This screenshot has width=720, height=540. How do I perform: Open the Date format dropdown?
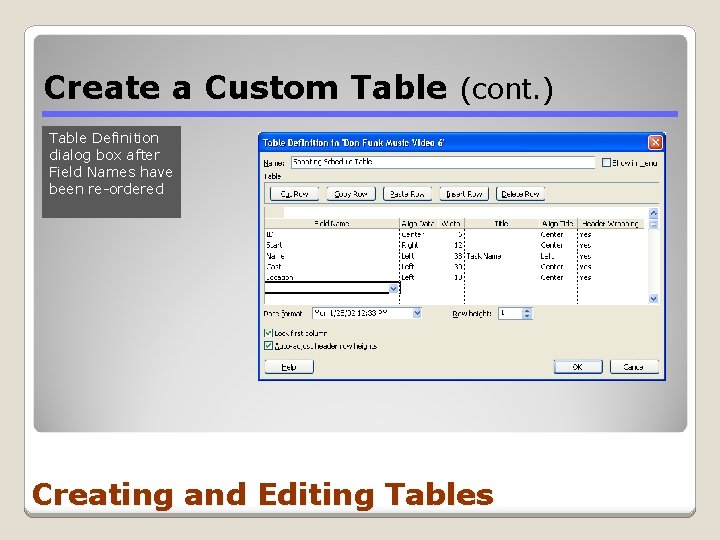coord(417,313)
